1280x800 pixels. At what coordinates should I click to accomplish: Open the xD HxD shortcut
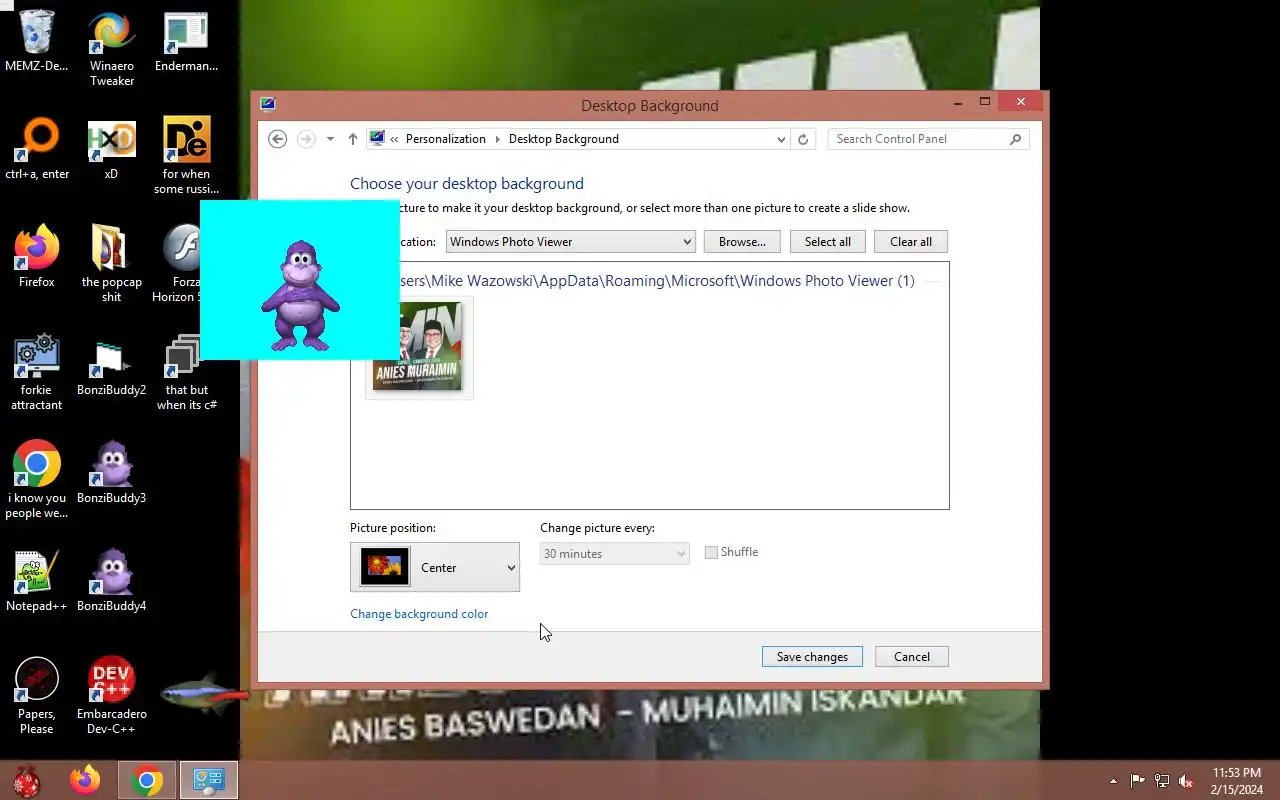[x=112, y=150]
